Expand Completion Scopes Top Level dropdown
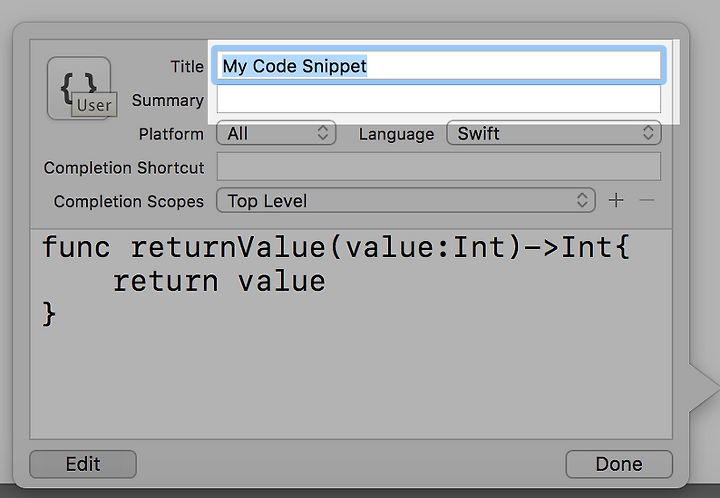Viewport: 720px width, 498px height. tap(406, 201)
